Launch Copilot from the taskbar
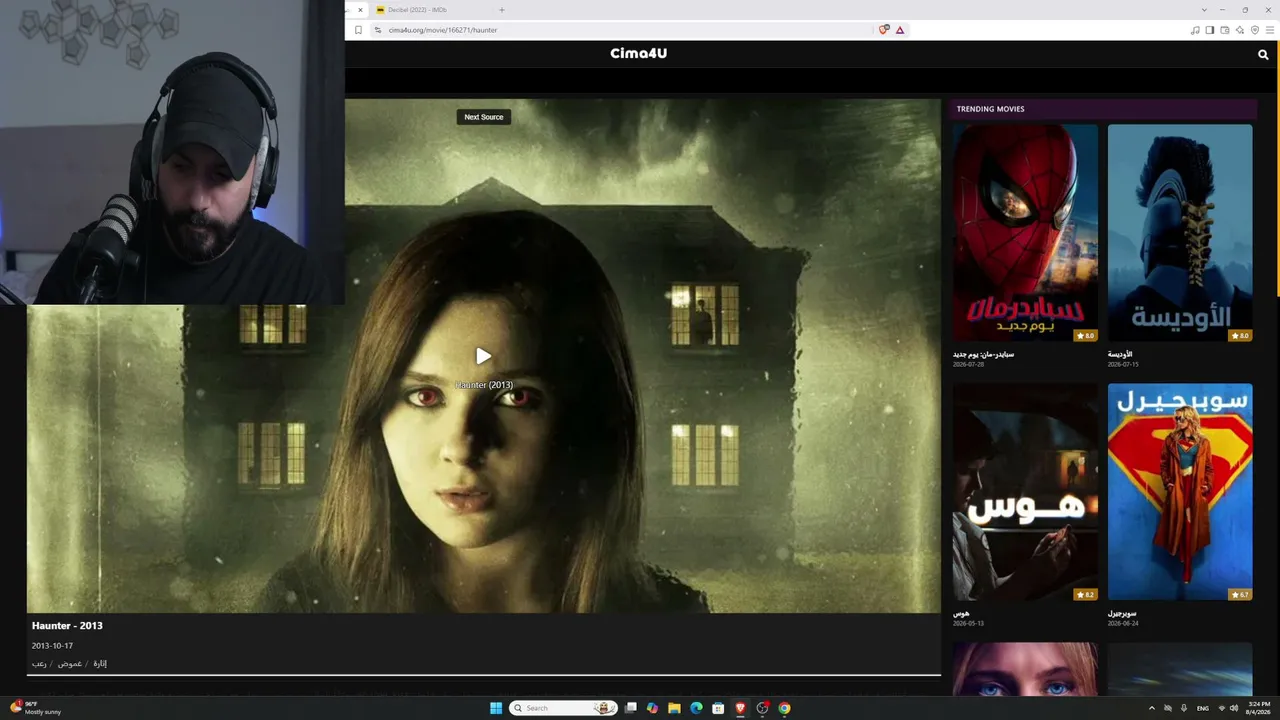1280x720 pixels. (x=652, y=708)
